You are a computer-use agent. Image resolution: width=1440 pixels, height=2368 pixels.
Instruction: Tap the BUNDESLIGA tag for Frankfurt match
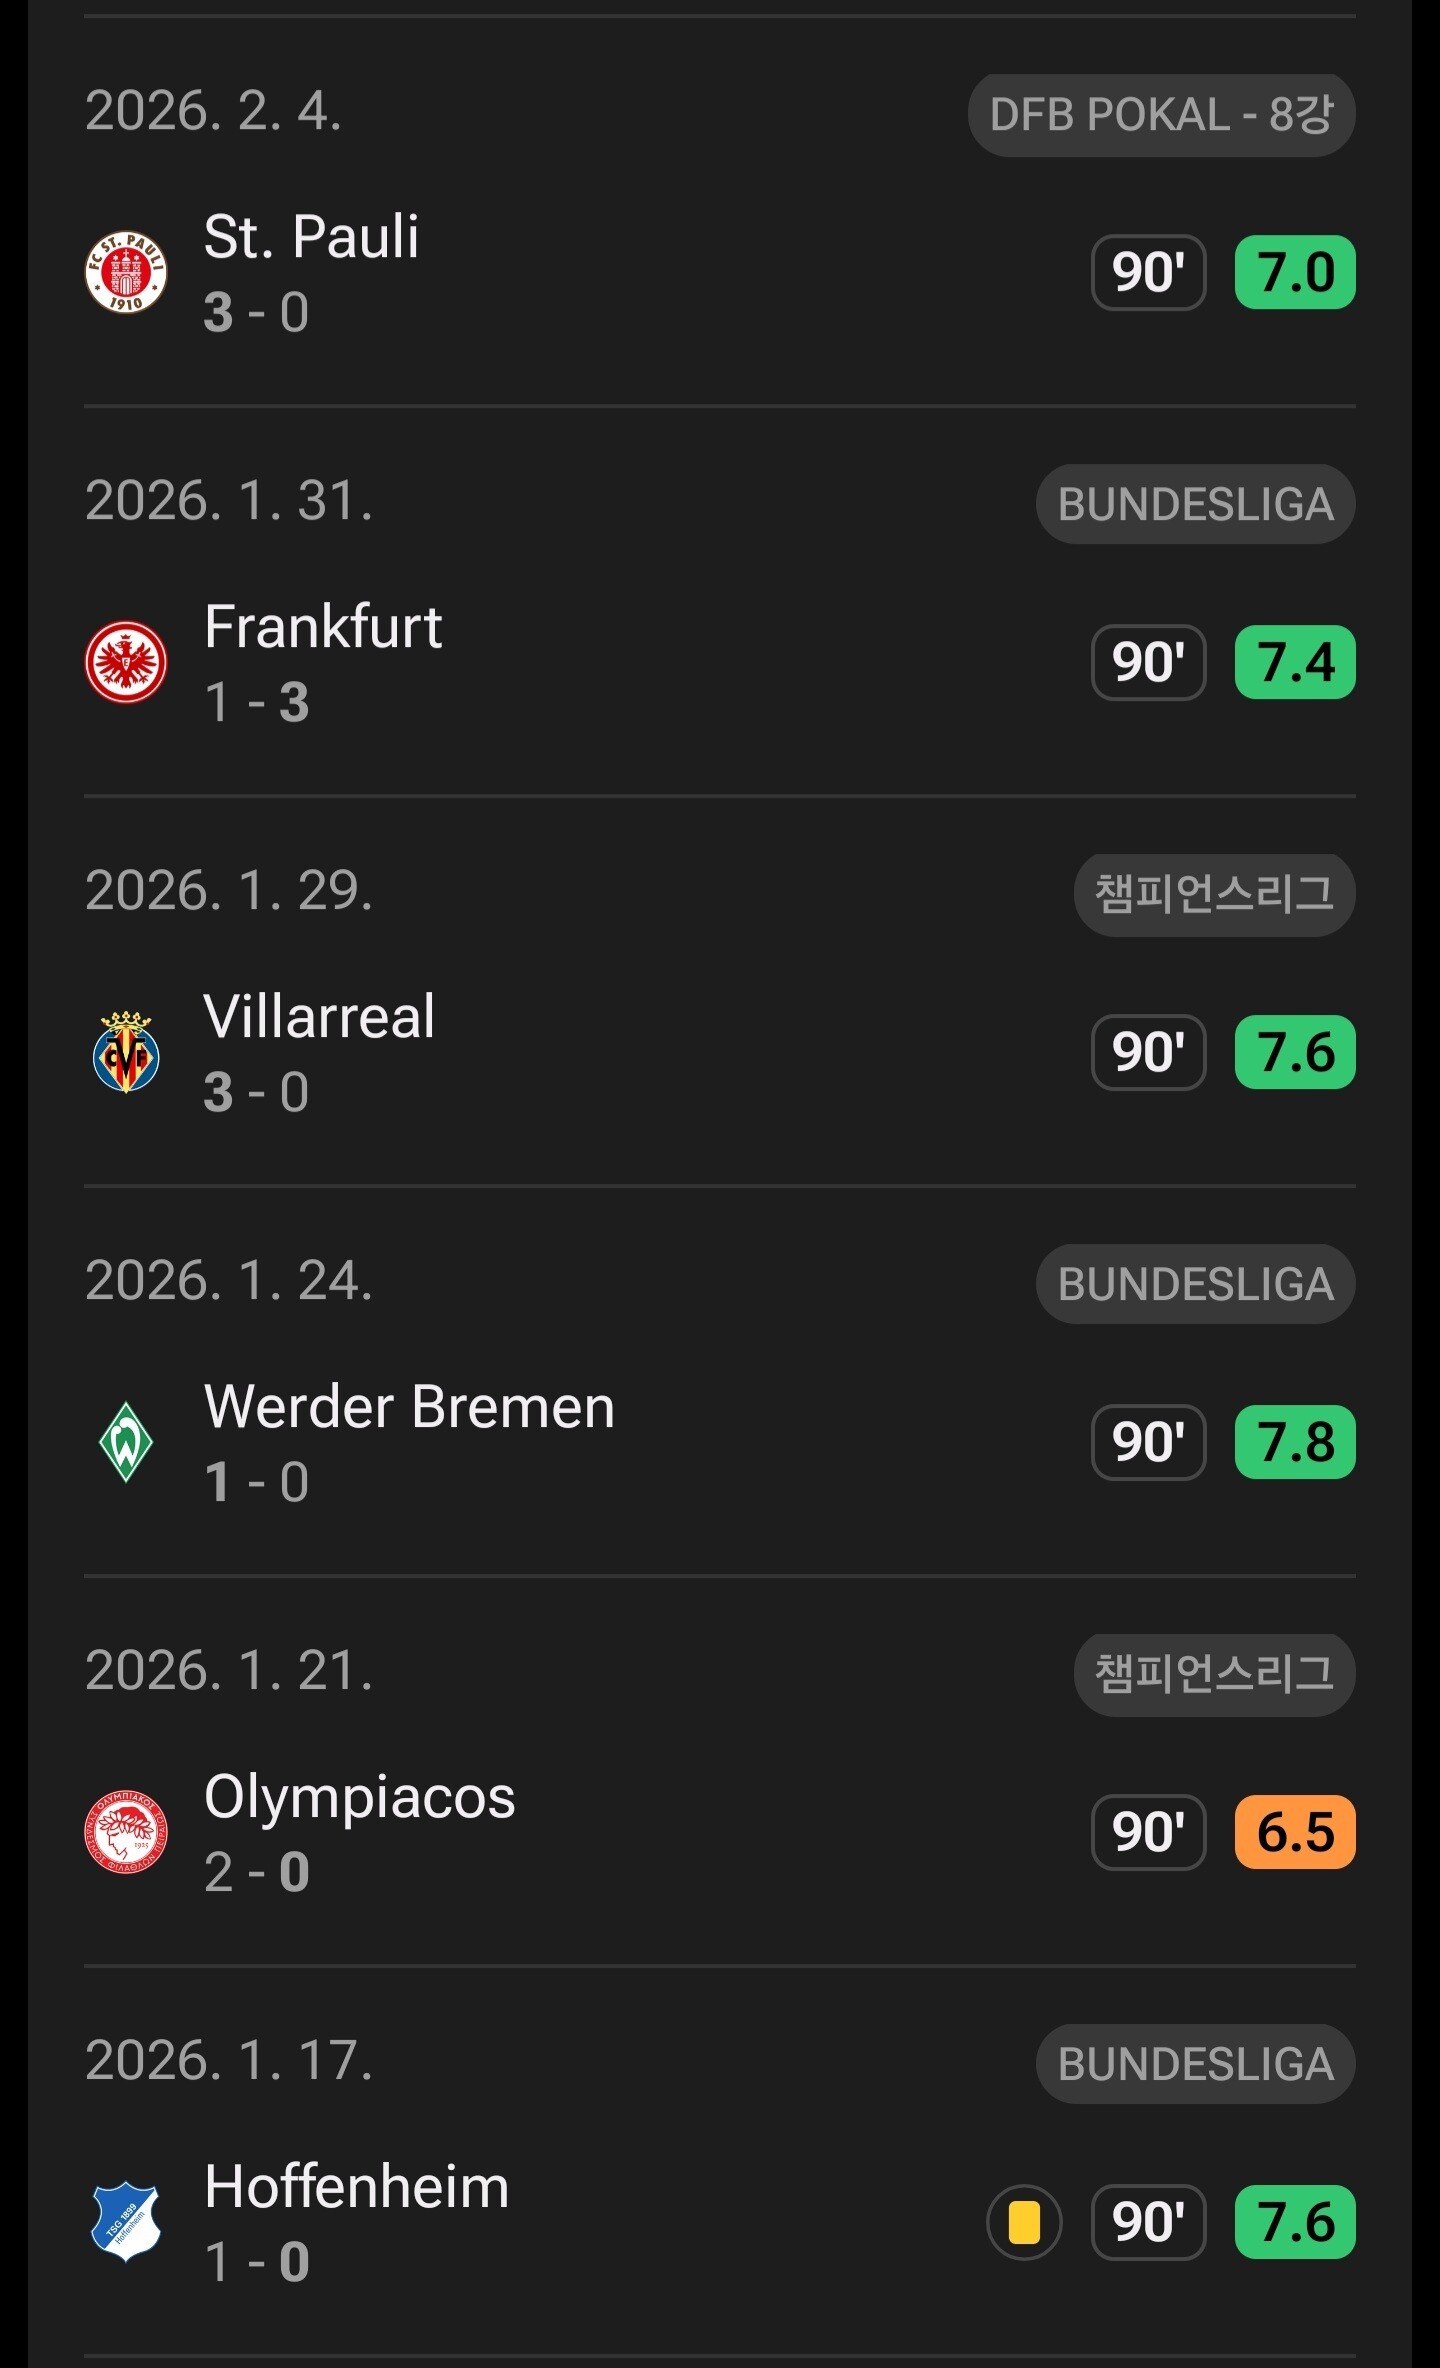[1195, 504]
